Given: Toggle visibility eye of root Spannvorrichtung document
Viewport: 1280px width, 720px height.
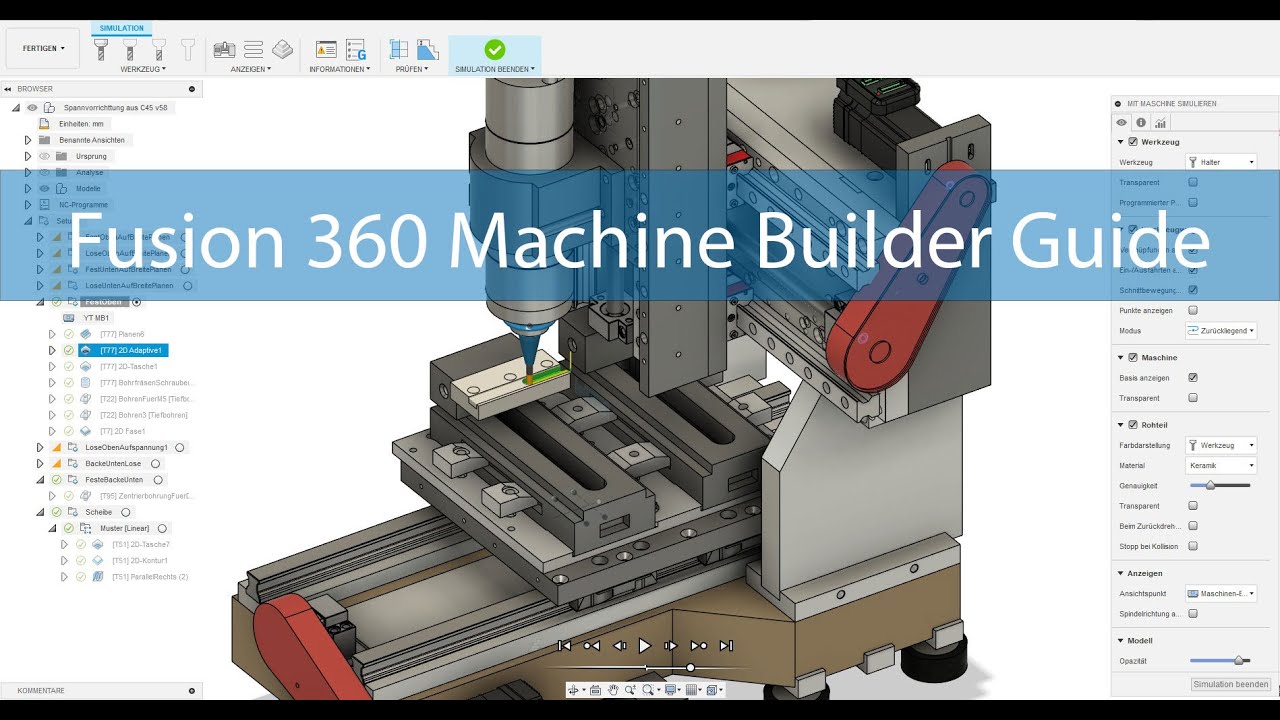Looking at the screenshot, I should tap(32, 107).
